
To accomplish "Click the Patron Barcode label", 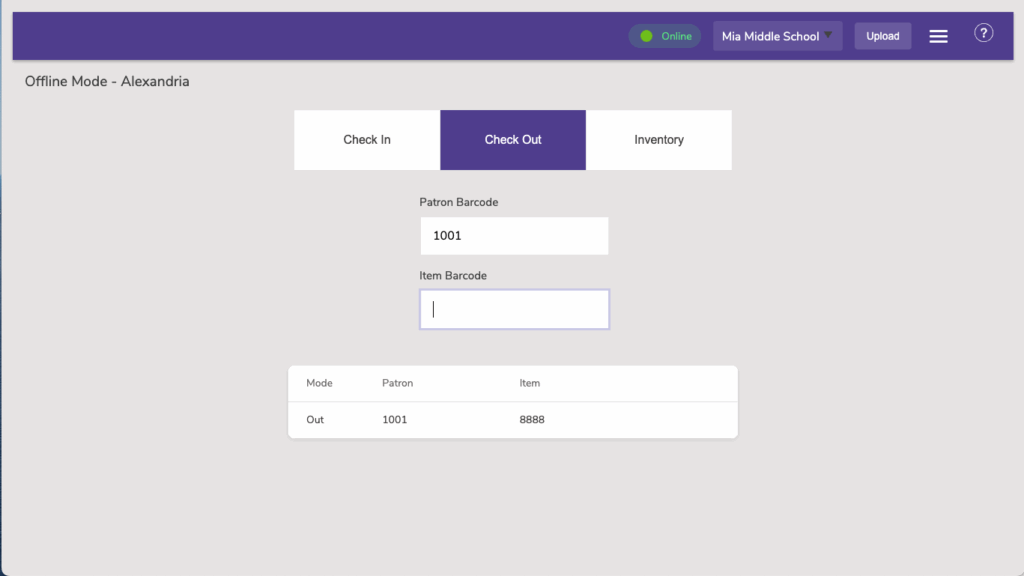I will (459, 202).
